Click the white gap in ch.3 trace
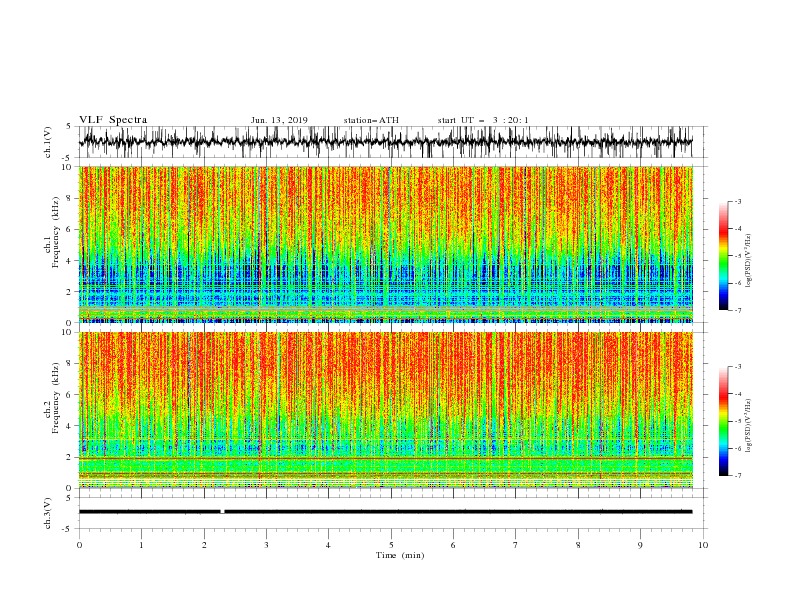Image resolution: width=792 pixels, height=612 pixels. 222,512
